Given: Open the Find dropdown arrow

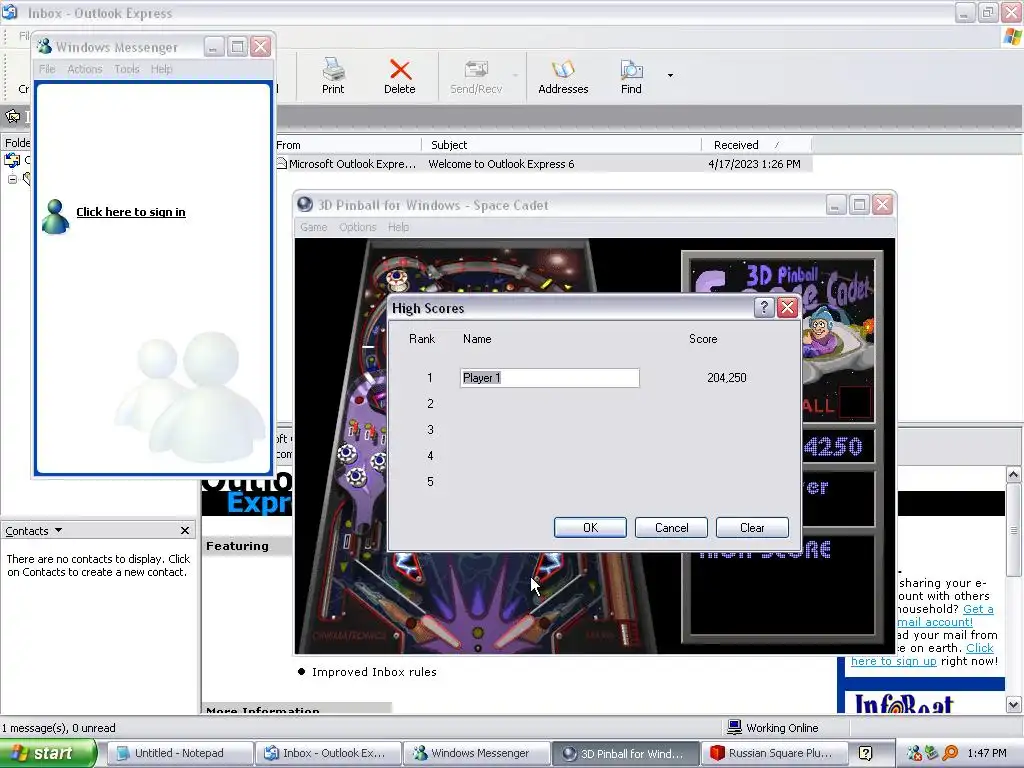Looking at the screenshot, I should click(x=670, y=76).
